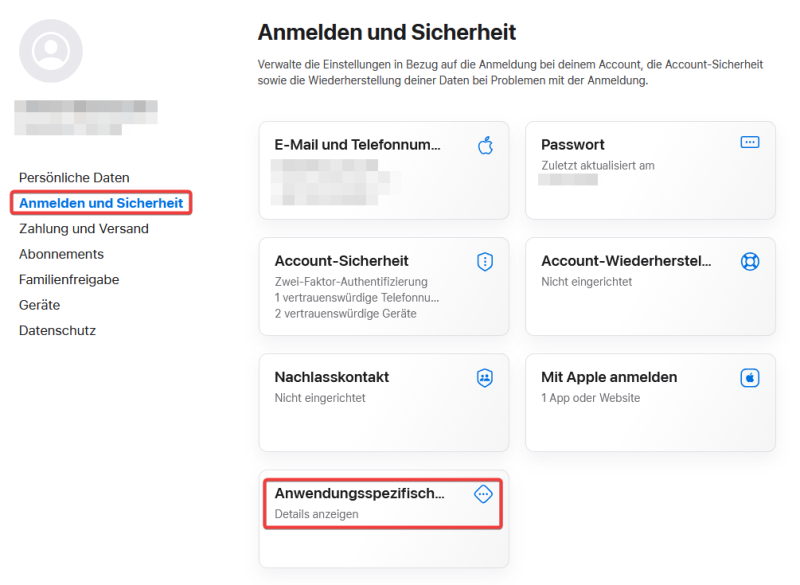Viewport: 800px width, 585px height.
Task: Click the Apple icon on Mit Apple anmelden
Action: click(750, 377)
